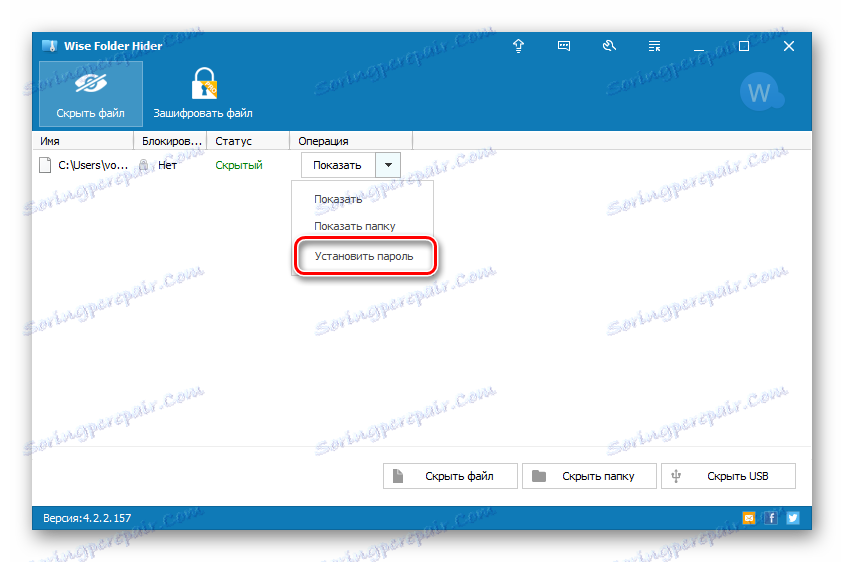Close the Wise Folder Hider window

[789, 46]
